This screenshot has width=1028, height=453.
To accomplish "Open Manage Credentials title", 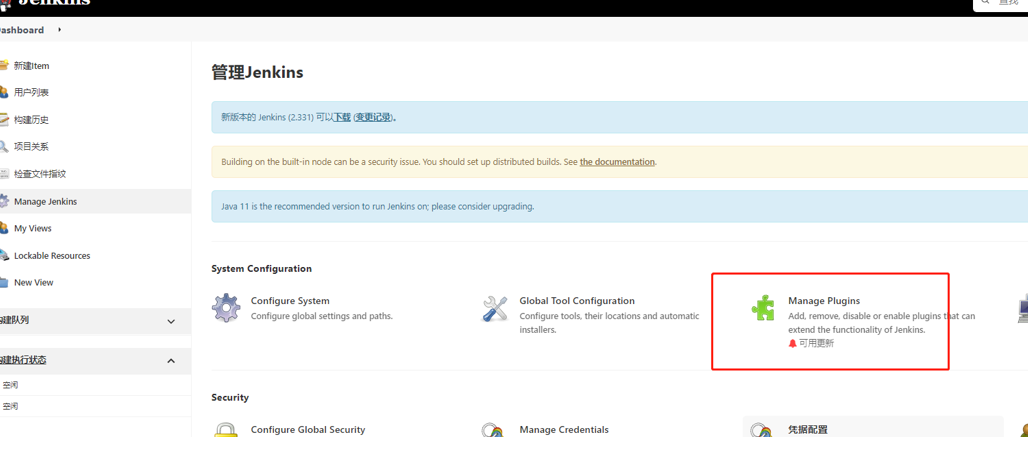I will (564, 430).
